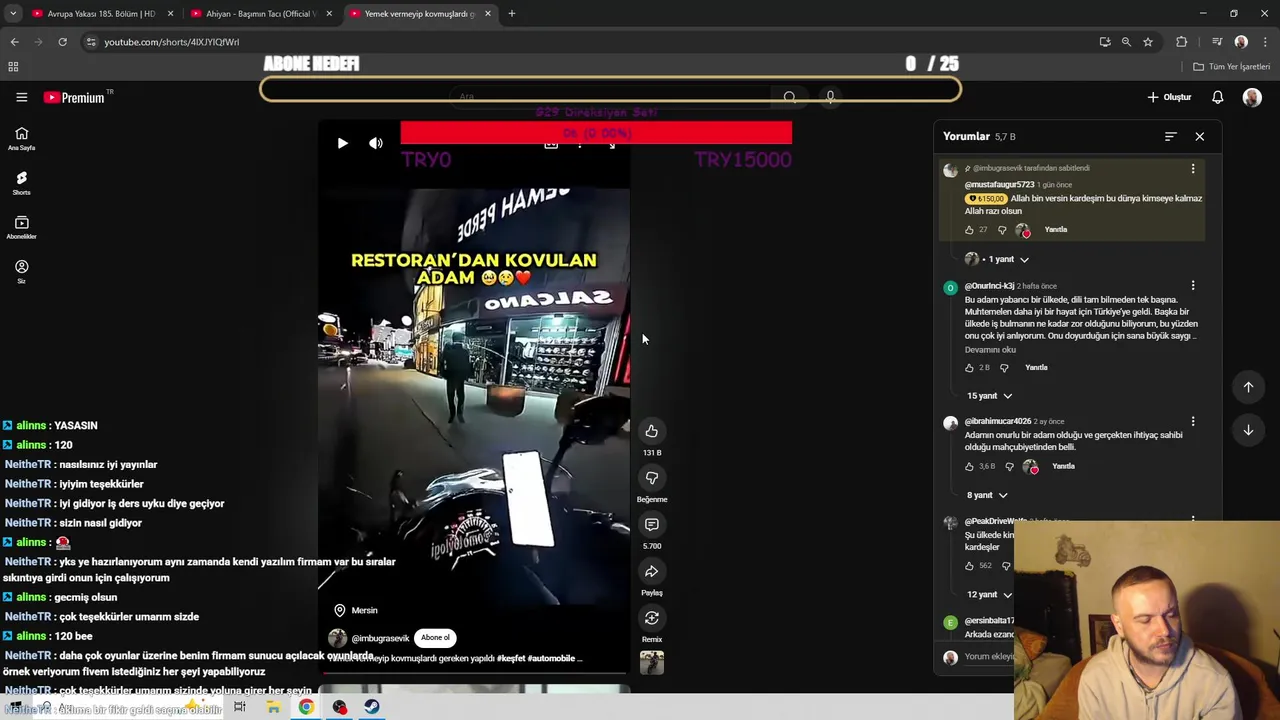The image size is (1280, 720).
Task: Open the YouTube hamburger guide menu
Action: coord(21,97)
